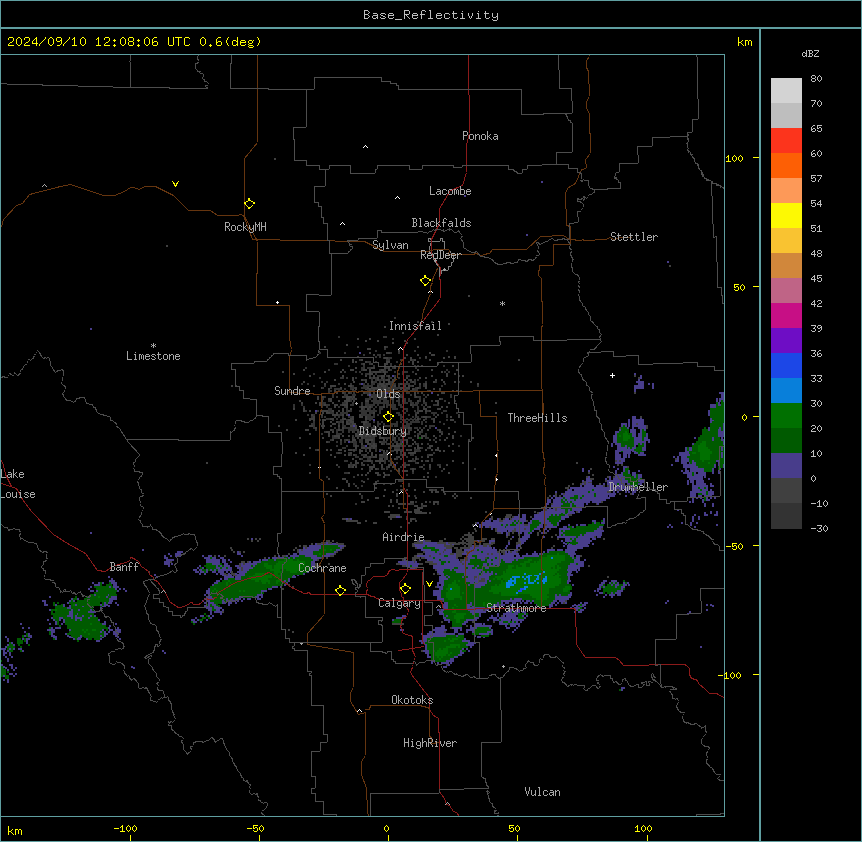862x842 pixels.
Task: Select the tan 48-45 dBZ legend swatch
Action: pyautogui.click(x=786, y=265)
